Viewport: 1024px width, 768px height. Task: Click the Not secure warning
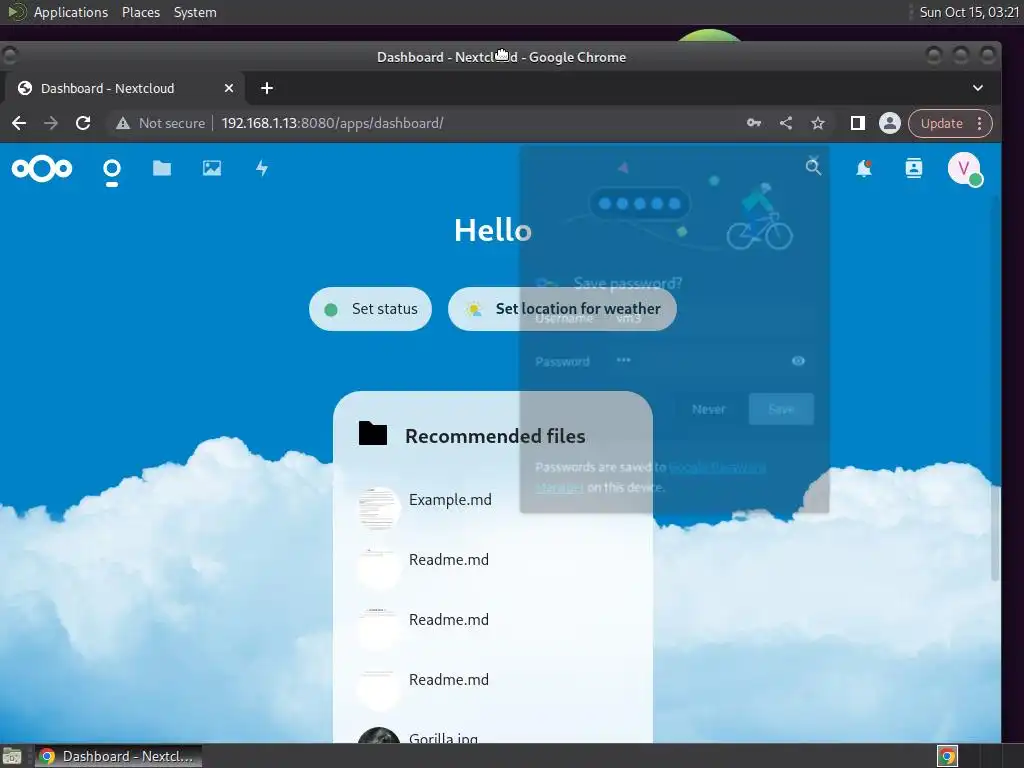pos(160,123)
